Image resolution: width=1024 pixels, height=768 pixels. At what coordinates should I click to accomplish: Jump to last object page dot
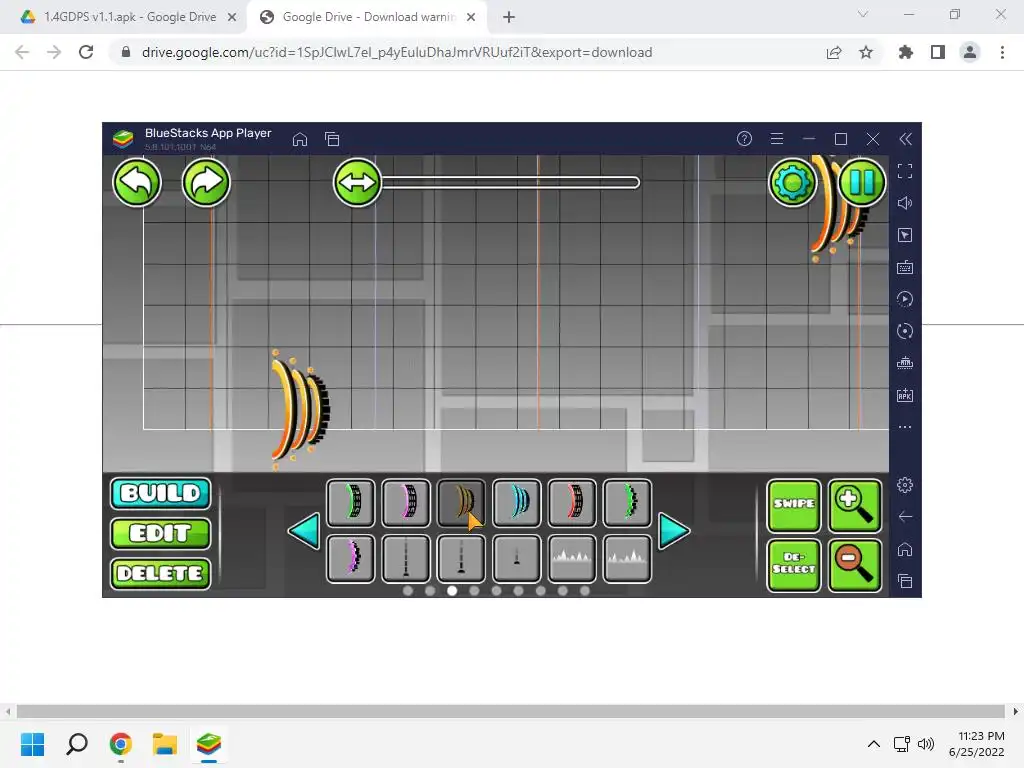tap(585, 591)
